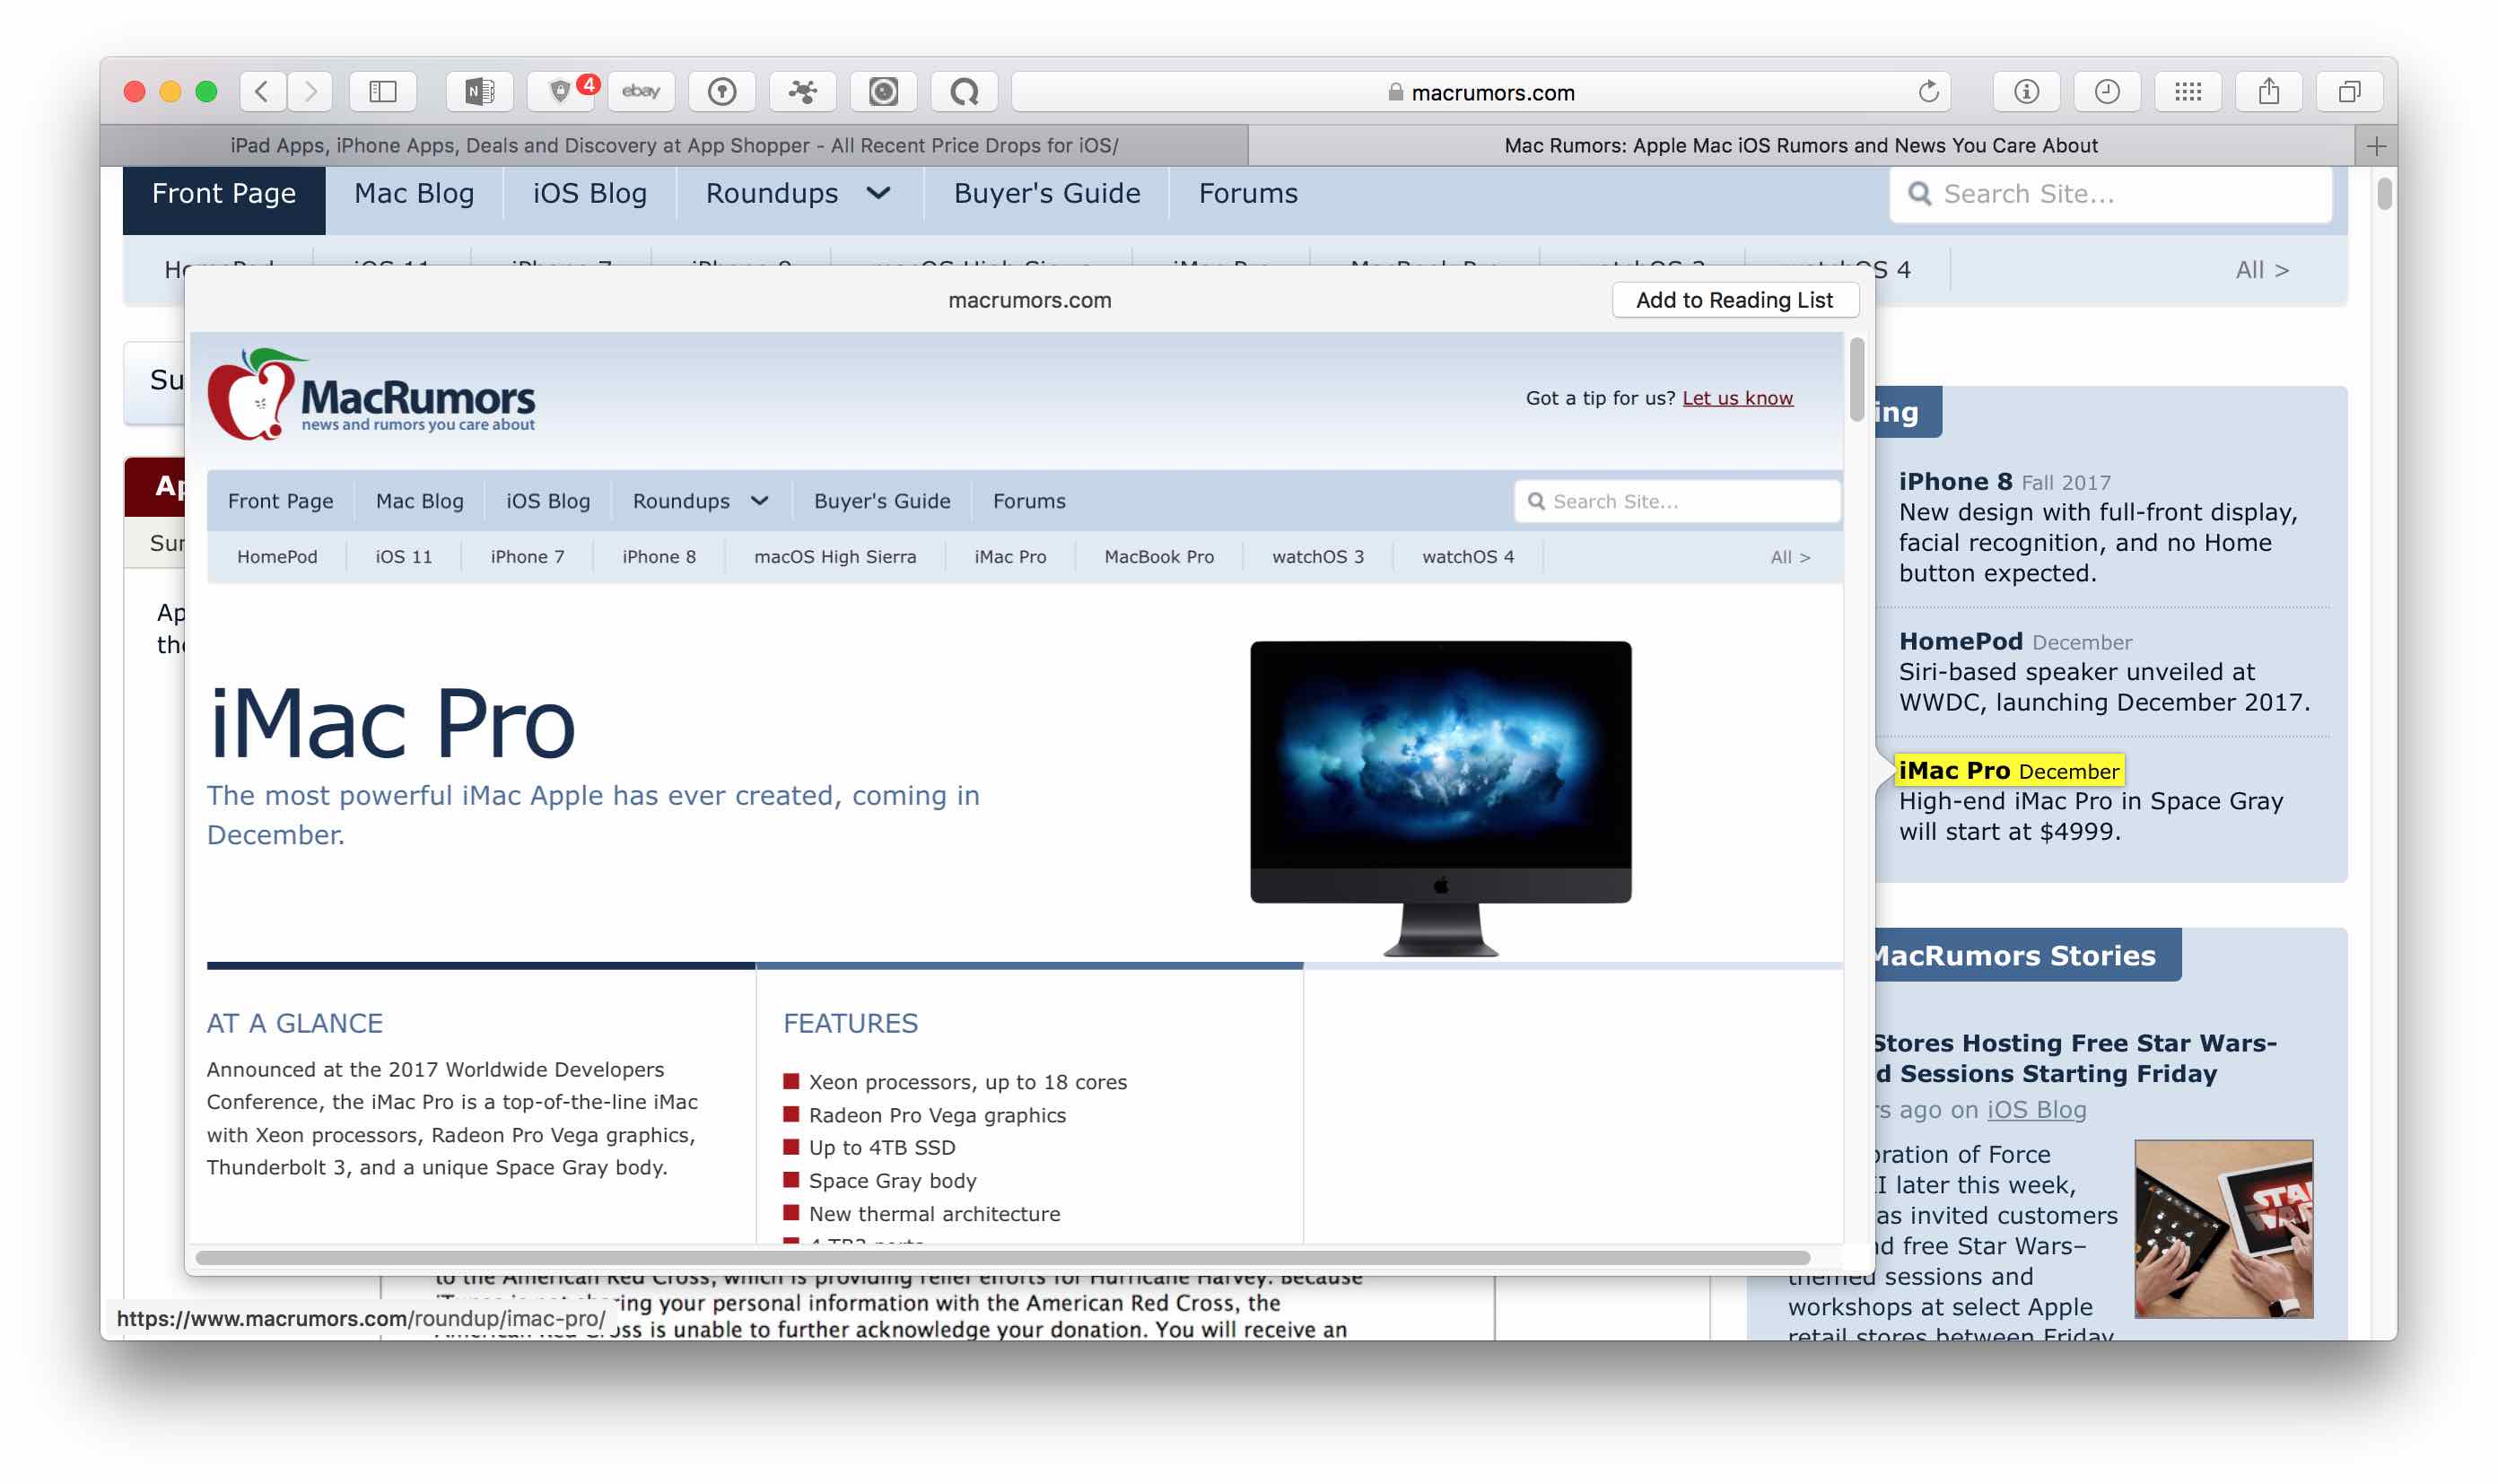Open the highlighted iMac Pro December sidebar link
Screen dimensions: 2498x1484
click(2008, 771)
